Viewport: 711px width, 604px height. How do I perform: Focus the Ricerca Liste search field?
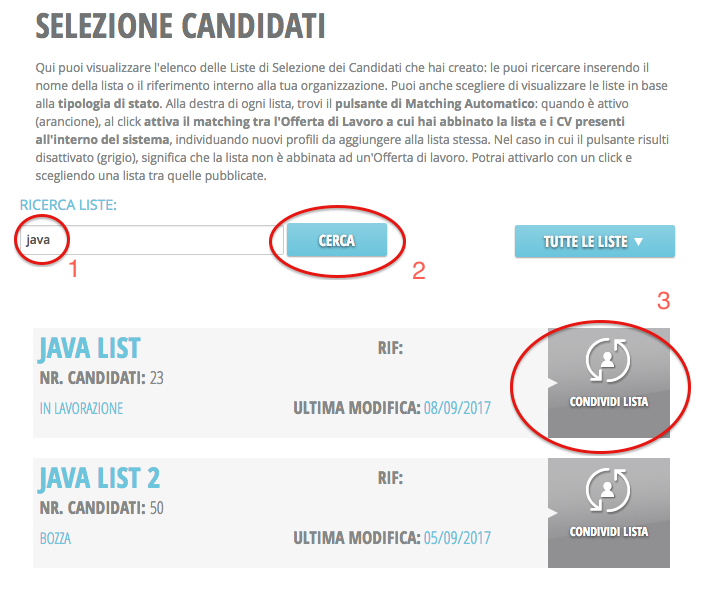tap(150, 240)
